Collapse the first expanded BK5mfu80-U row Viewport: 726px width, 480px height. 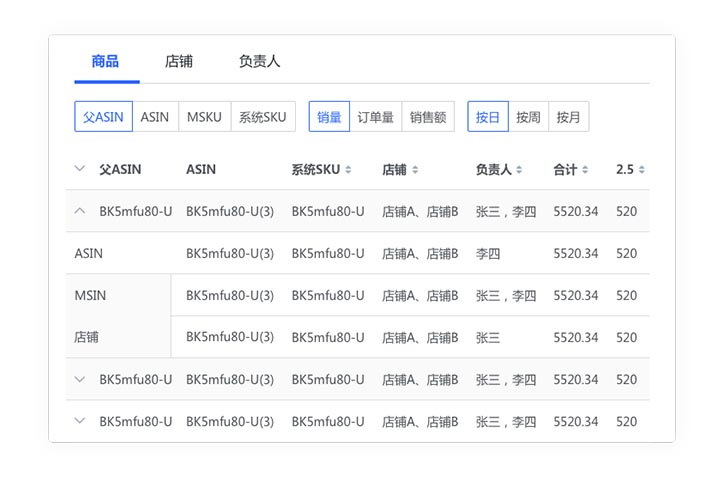80,211
